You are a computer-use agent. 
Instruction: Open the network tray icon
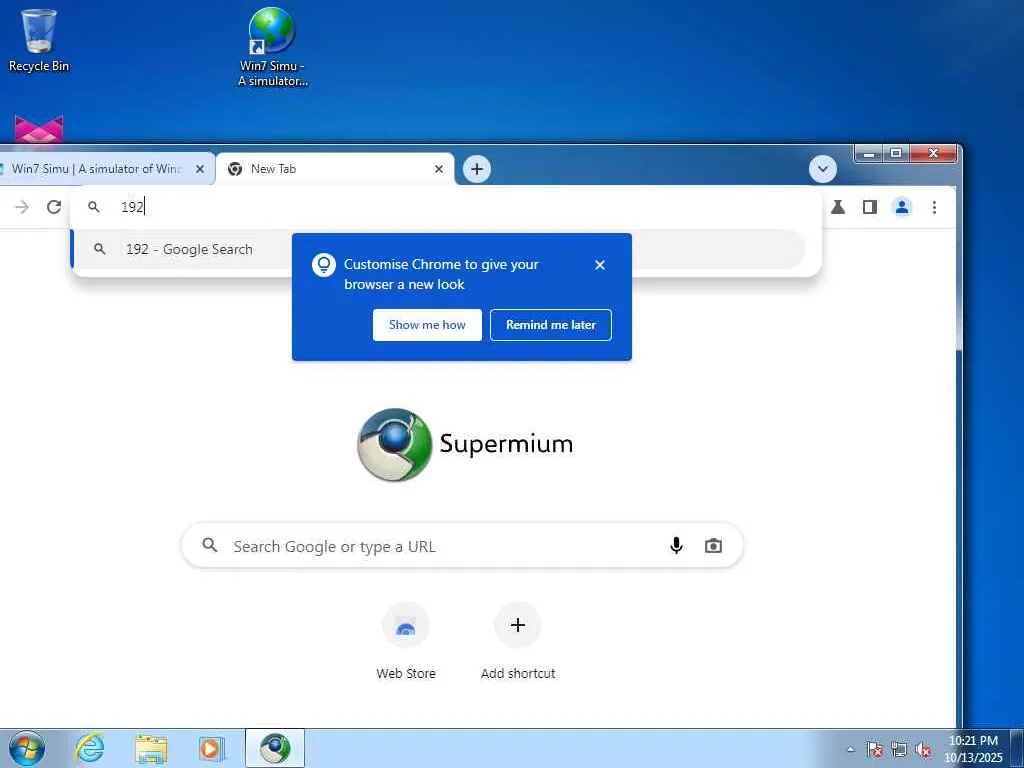[899, 749]
